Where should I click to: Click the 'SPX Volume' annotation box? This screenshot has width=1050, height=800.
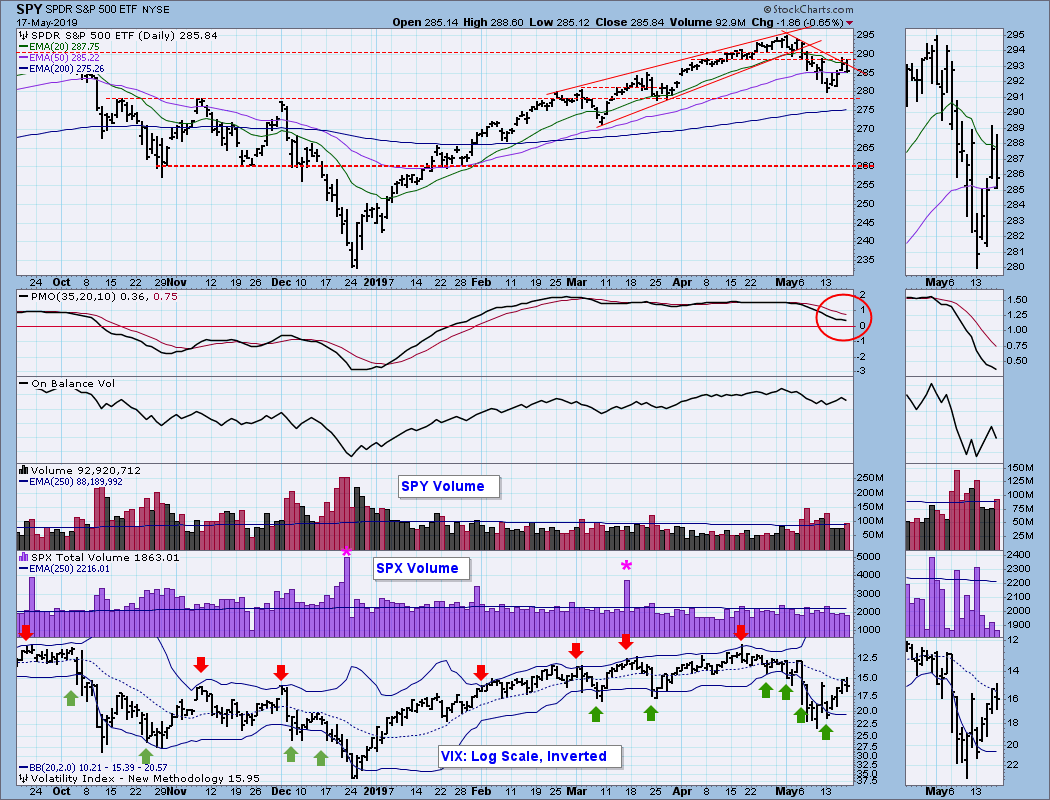pos(421,568)
